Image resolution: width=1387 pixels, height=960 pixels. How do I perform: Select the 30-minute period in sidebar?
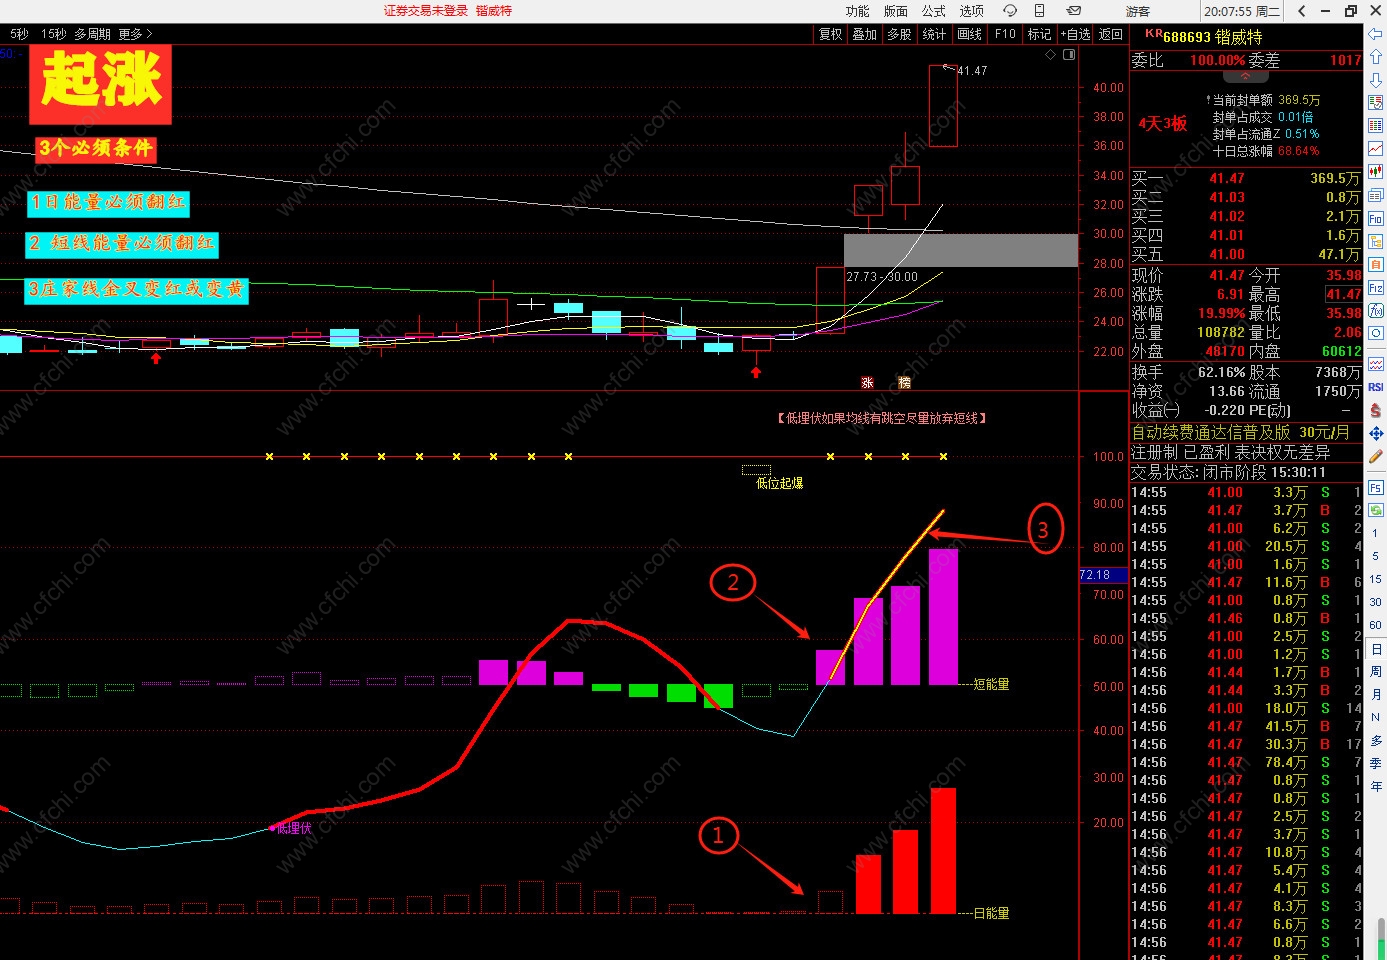click(1375, 602)
